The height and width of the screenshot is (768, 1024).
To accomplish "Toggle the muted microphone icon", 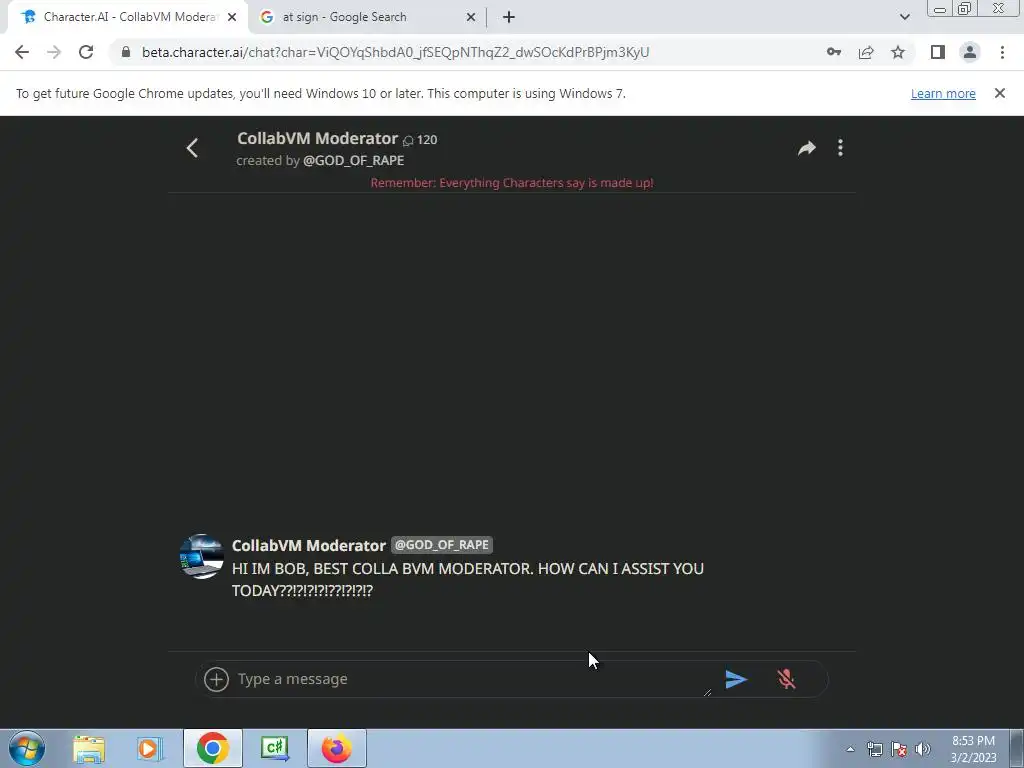I will coord(786,679).
